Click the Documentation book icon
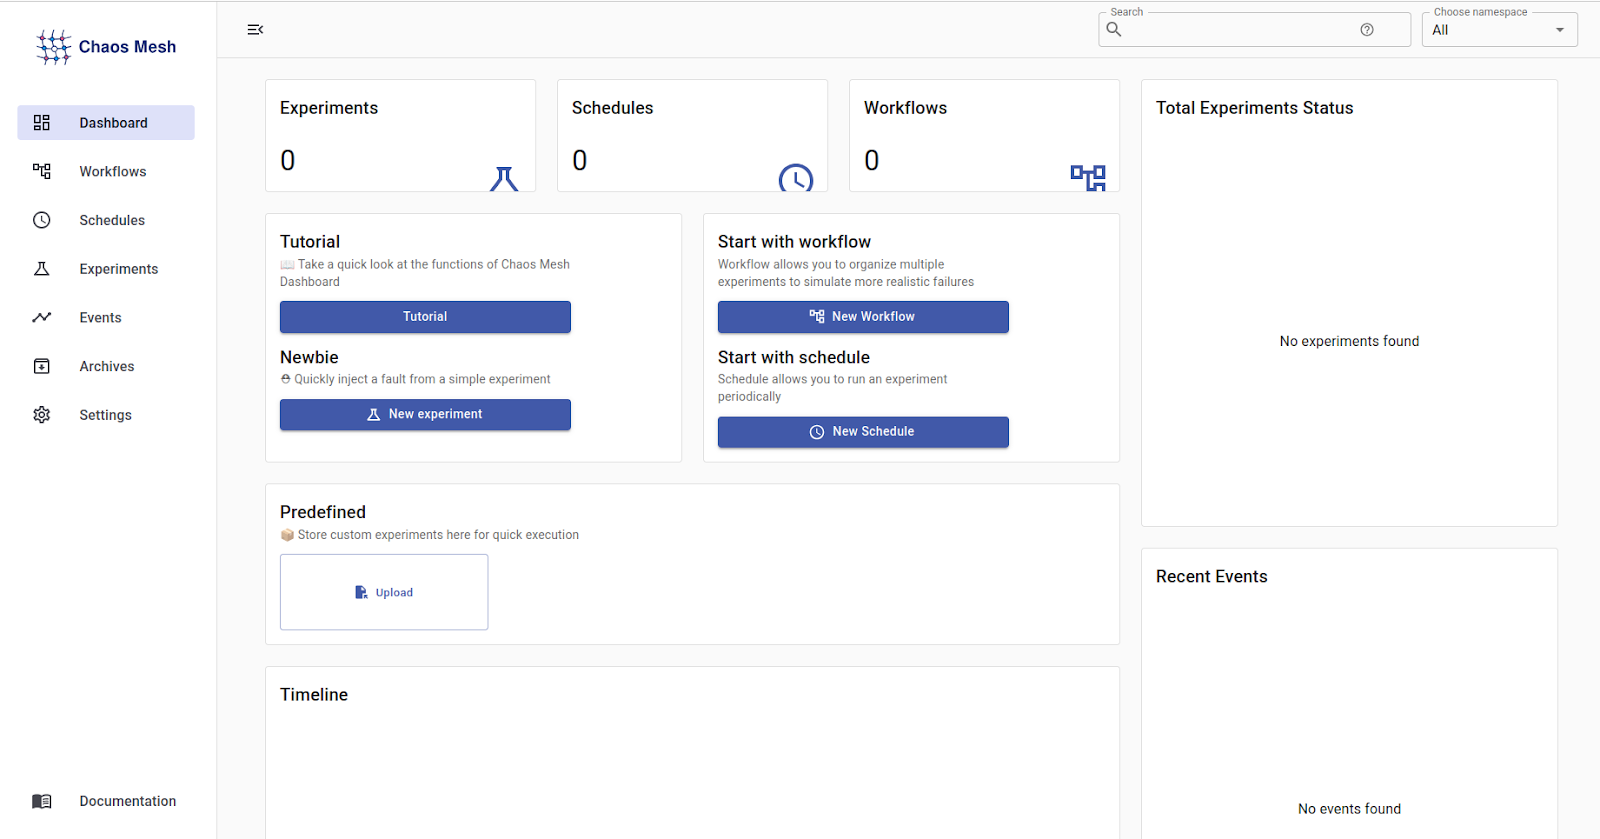 [42, 801]
